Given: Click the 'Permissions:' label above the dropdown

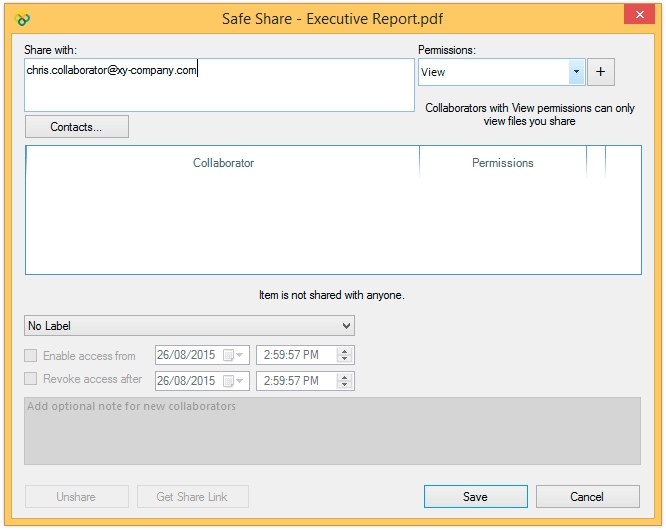Looking at the screenshot, I should [447, 50].
